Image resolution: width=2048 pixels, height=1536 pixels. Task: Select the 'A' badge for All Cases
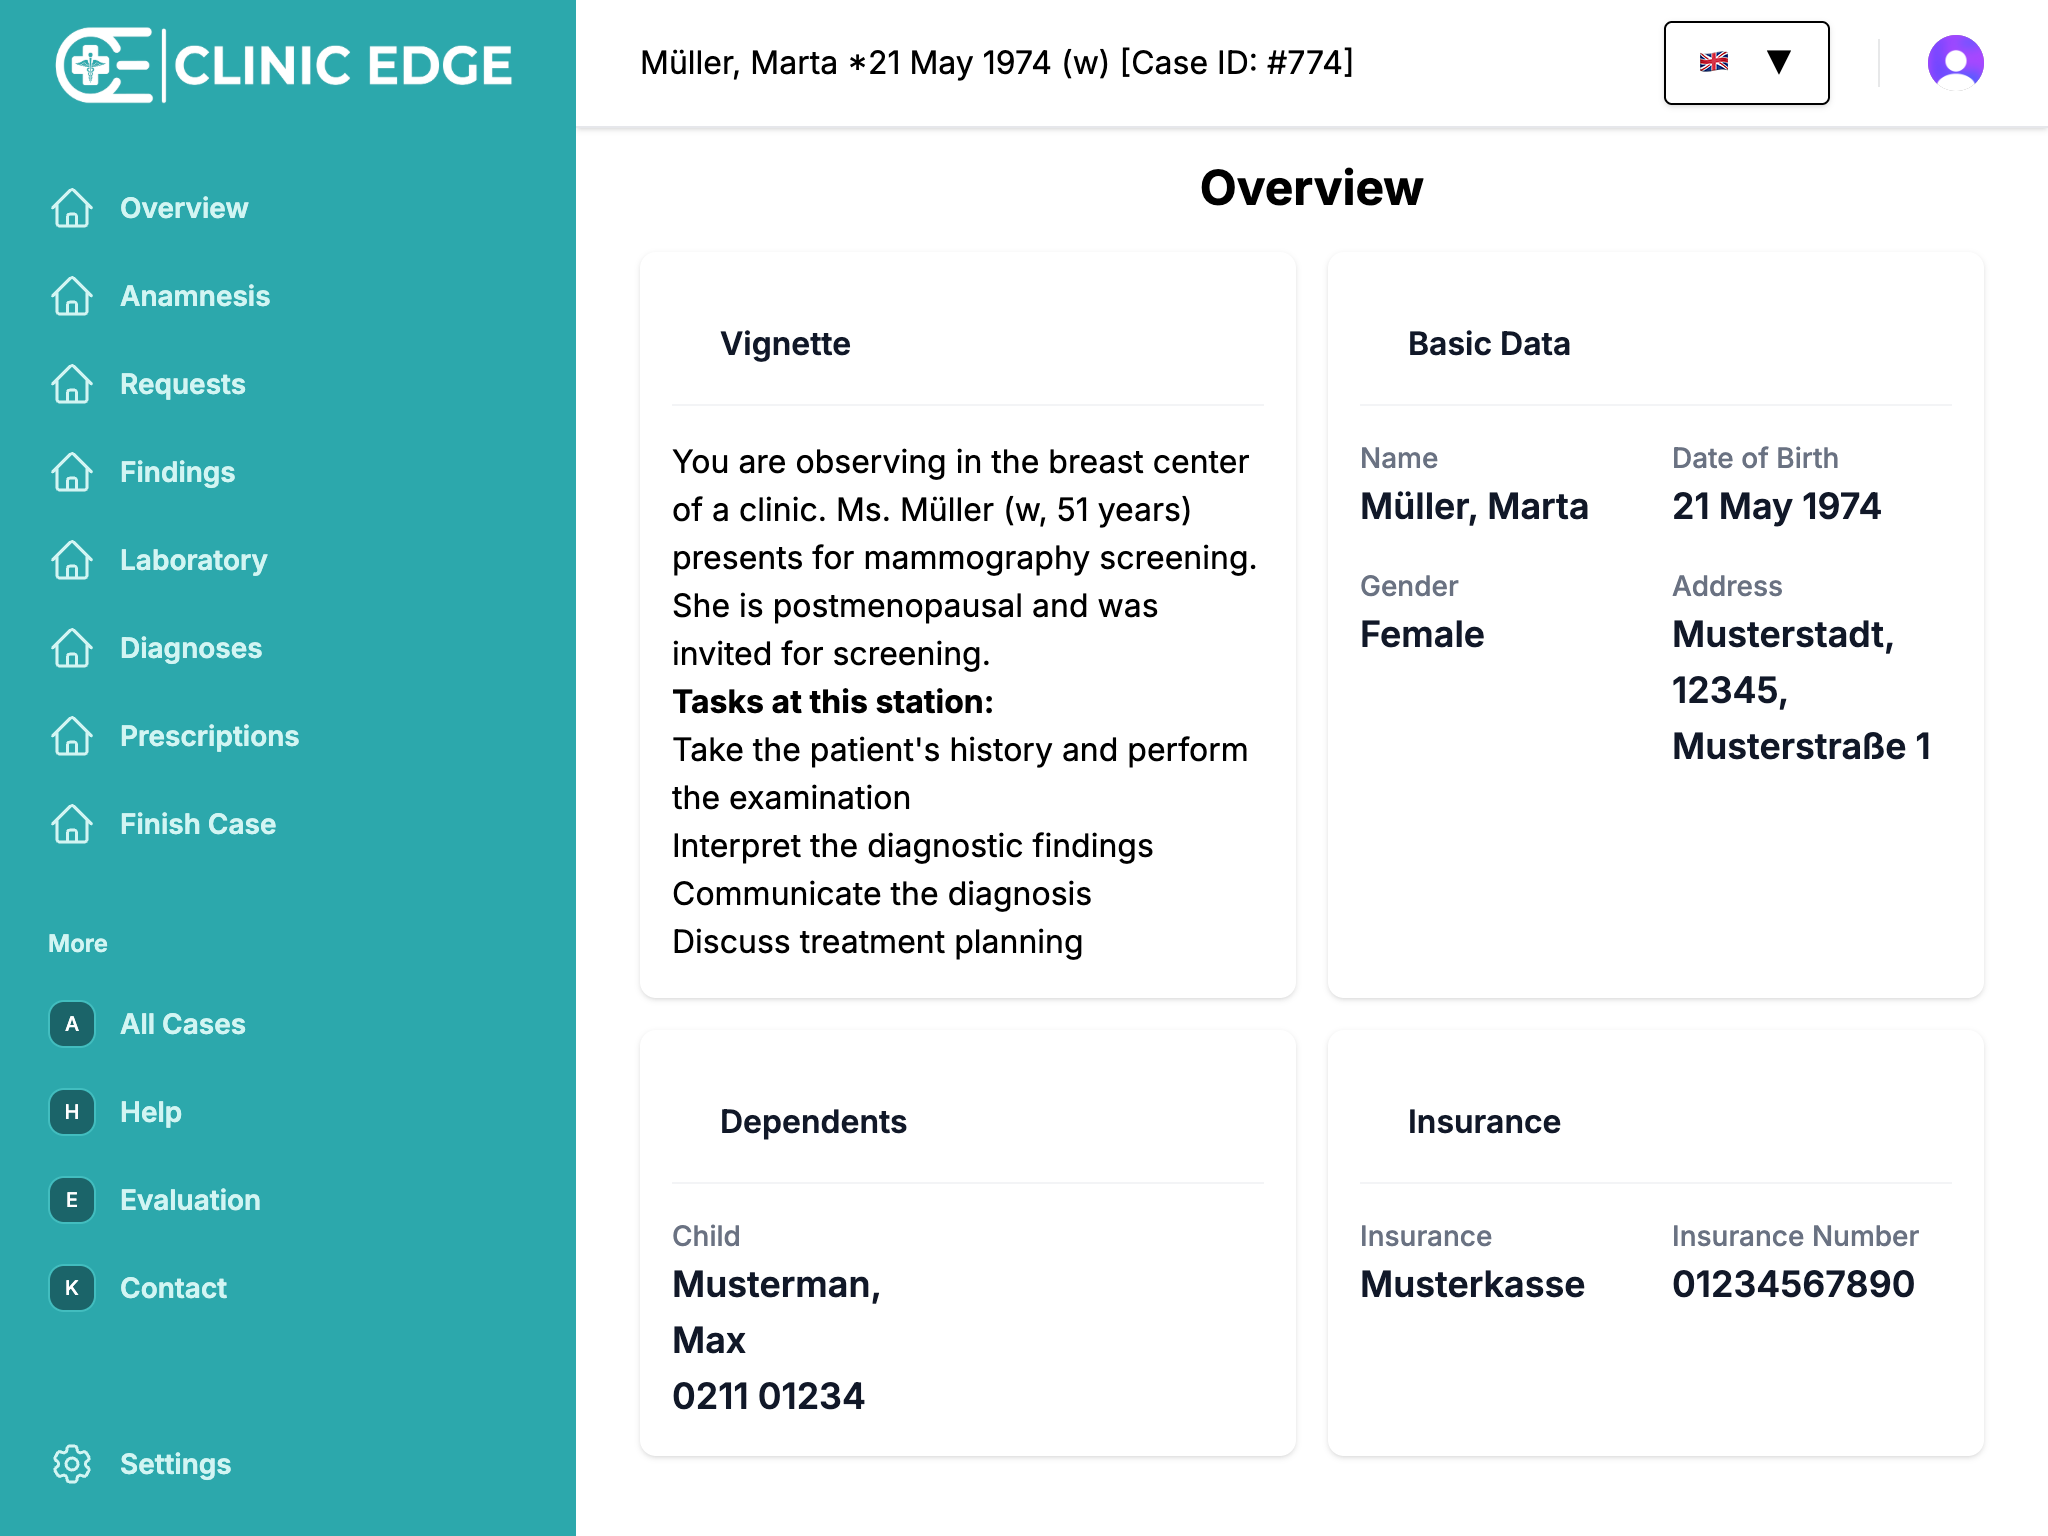(72, 1024)
